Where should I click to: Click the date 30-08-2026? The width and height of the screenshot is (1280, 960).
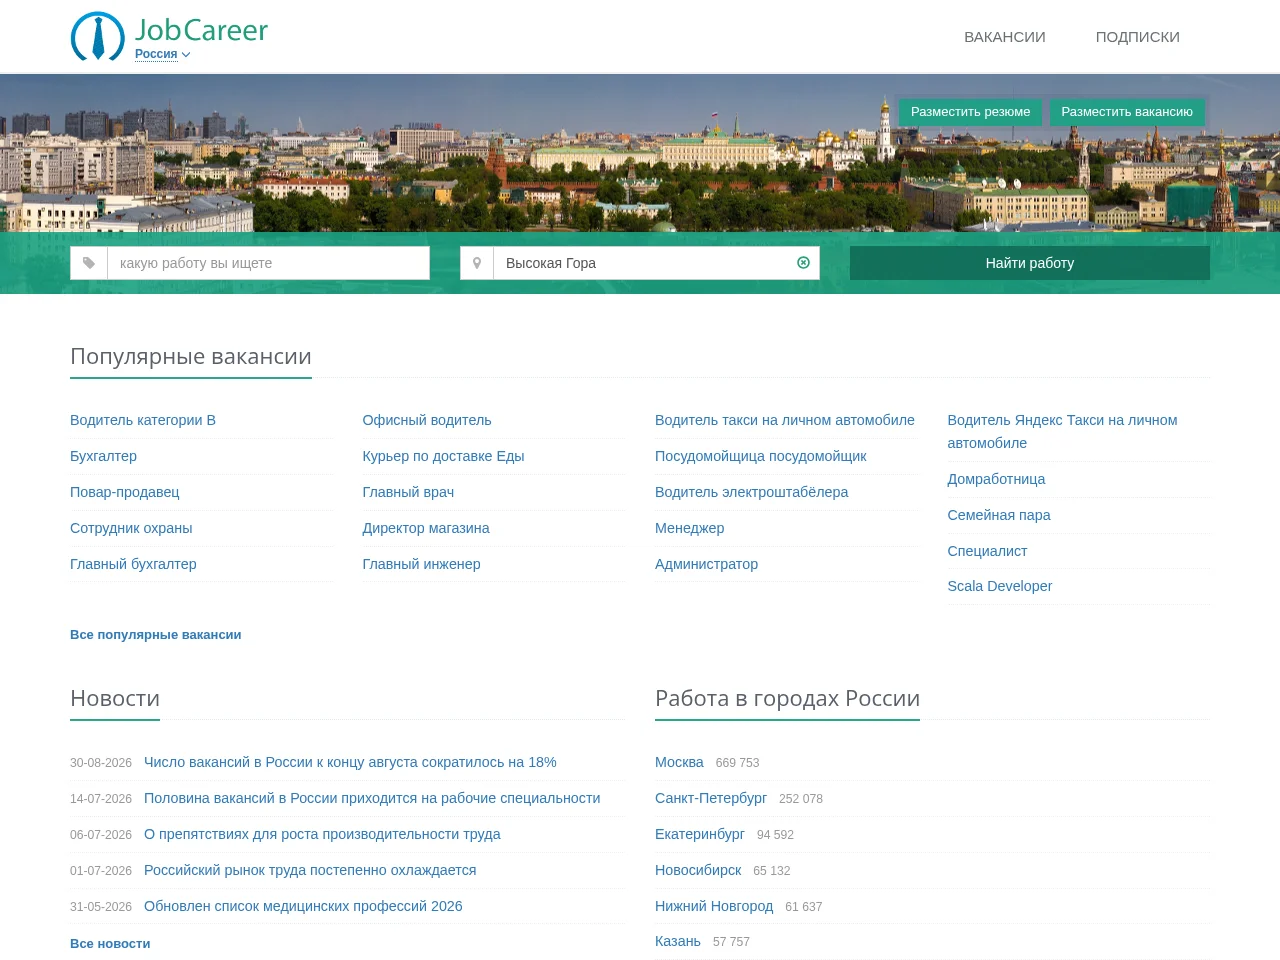101,763
